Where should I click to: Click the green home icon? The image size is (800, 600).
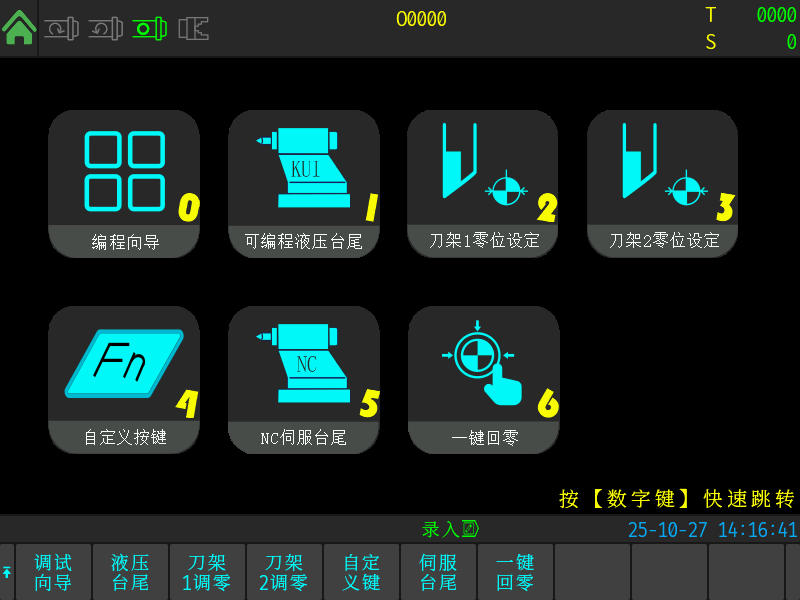point(19,28)
